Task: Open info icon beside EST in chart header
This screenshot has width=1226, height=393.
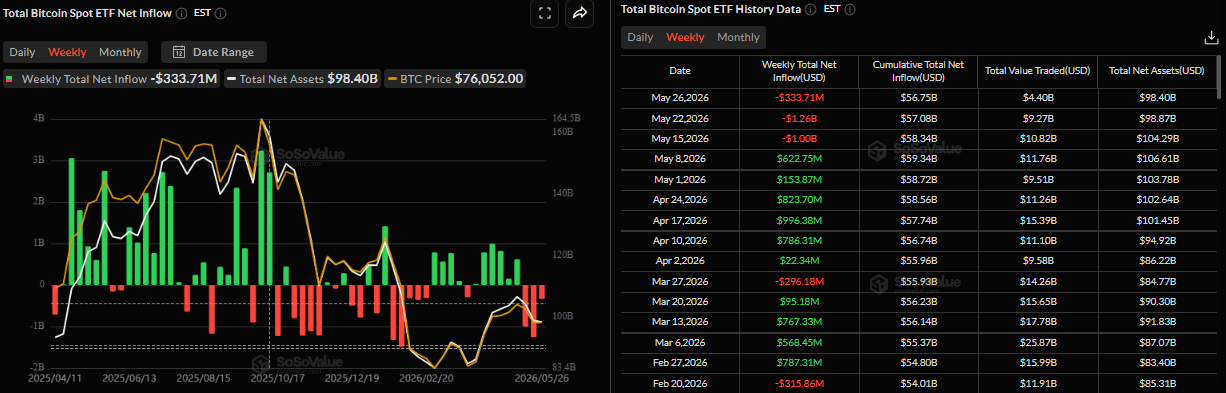Action: (220, 14)
